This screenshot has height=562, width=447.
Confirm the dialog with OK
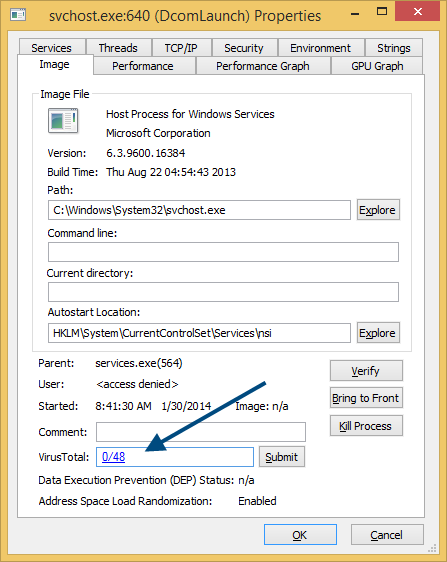pos(300,535)
